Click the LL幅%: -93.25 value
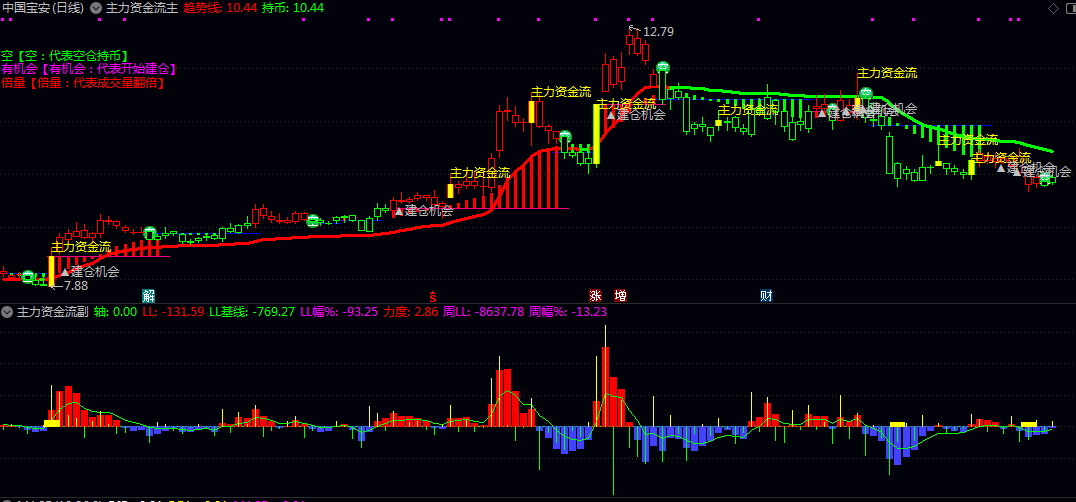Viewport: 1076px width, 502px height. pyautogui.click(x=339, y=312)
